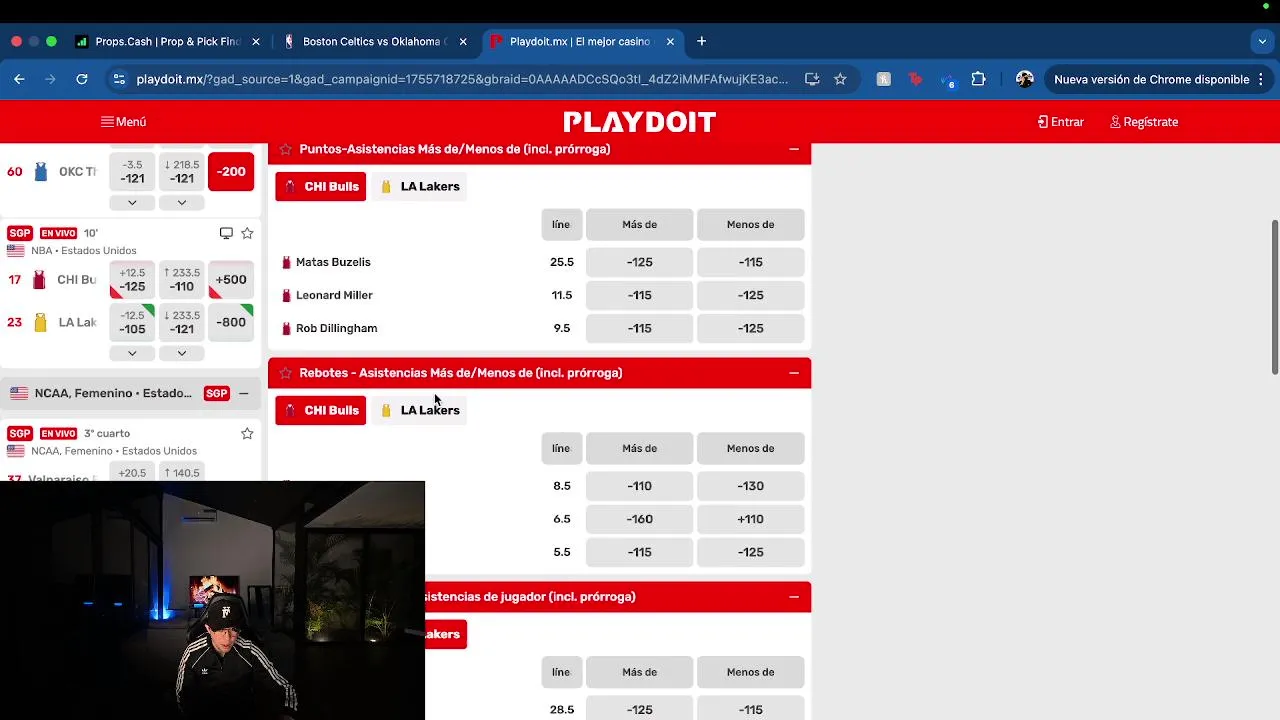Close the Props.Cash tab
This screenshot has width=1280, height=720.
tap(255, 41)
